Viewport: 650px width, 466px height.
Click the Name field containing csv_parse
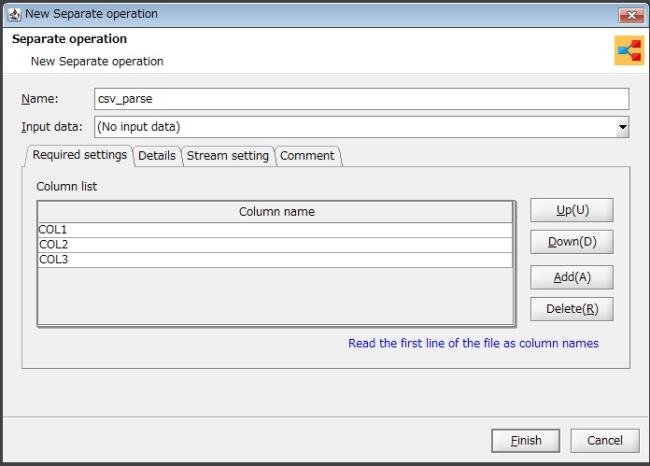click(360, 99)
